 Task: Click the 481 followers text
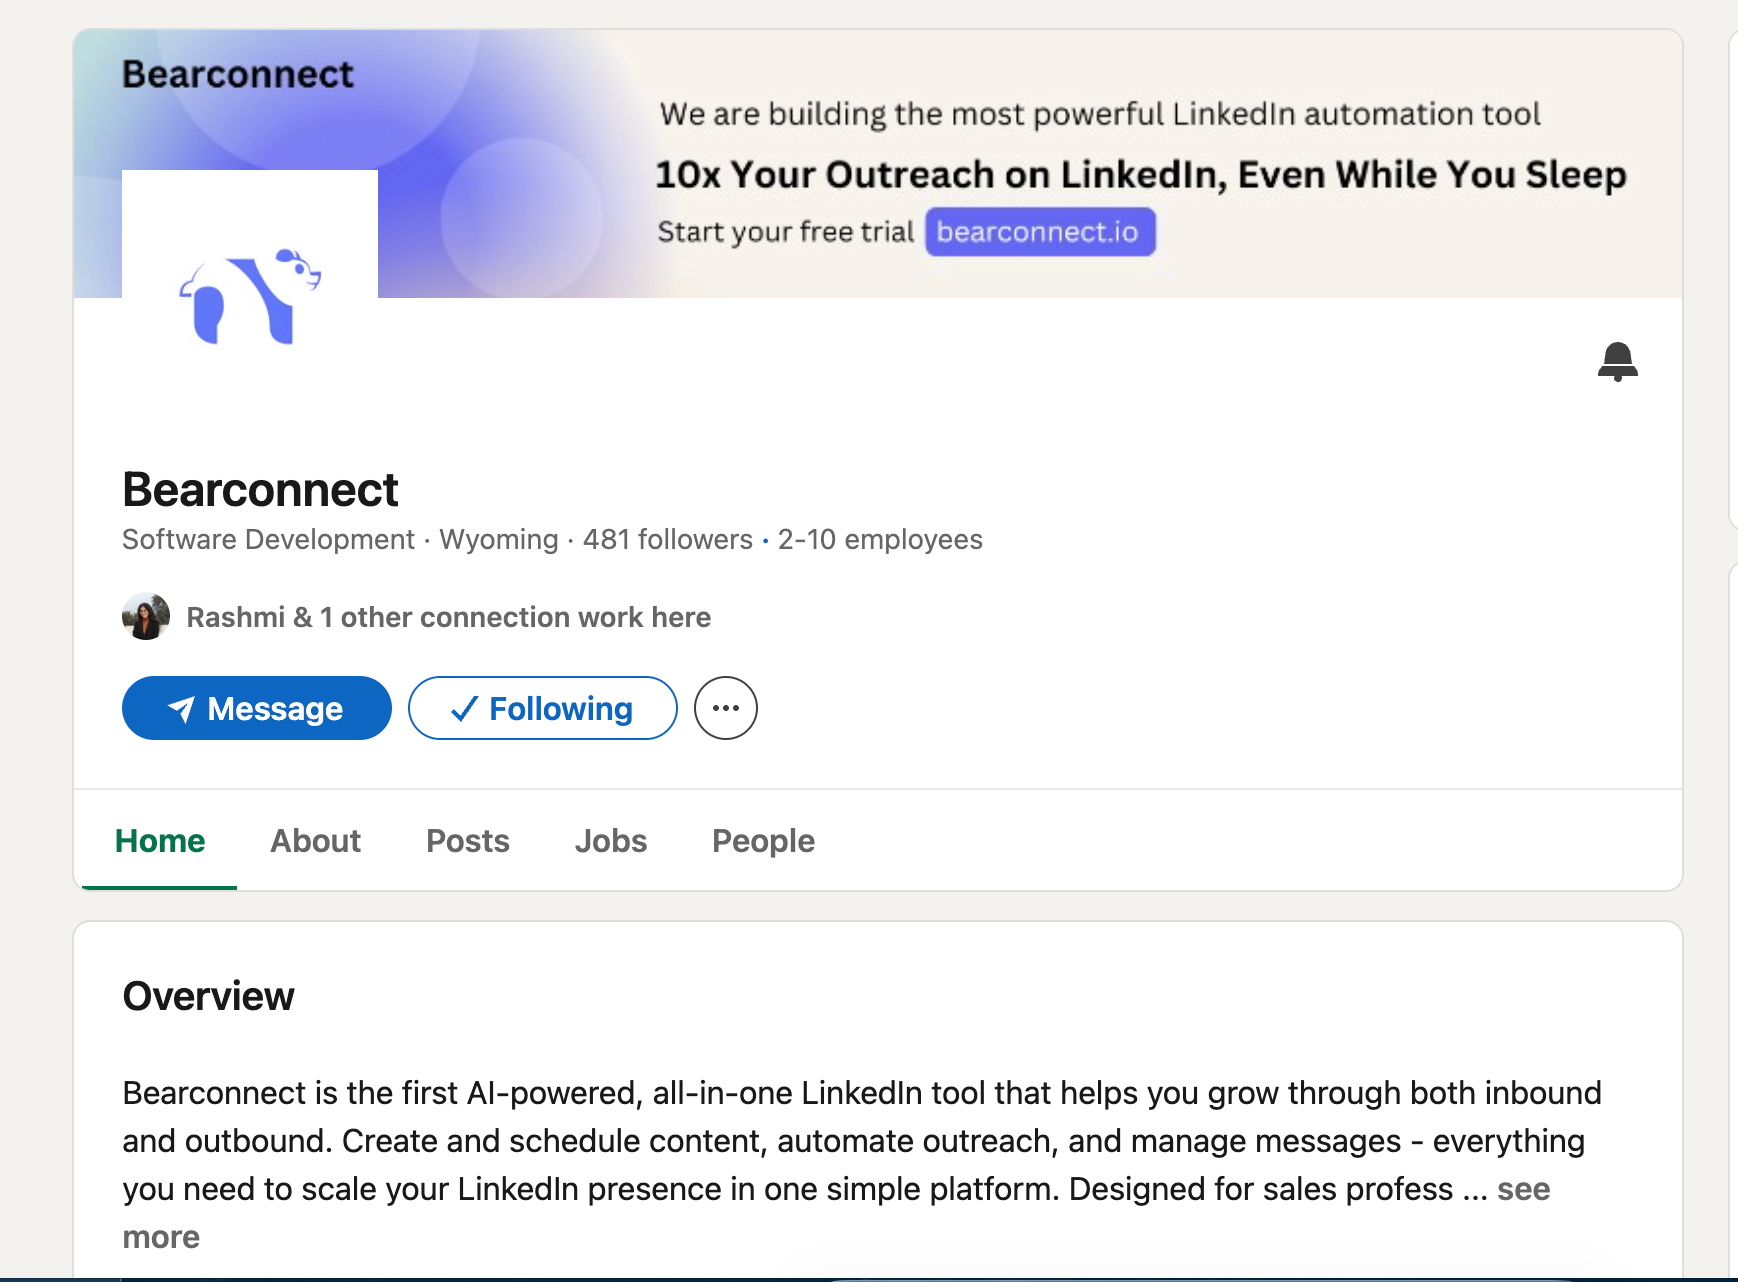(x=667, y=540)
